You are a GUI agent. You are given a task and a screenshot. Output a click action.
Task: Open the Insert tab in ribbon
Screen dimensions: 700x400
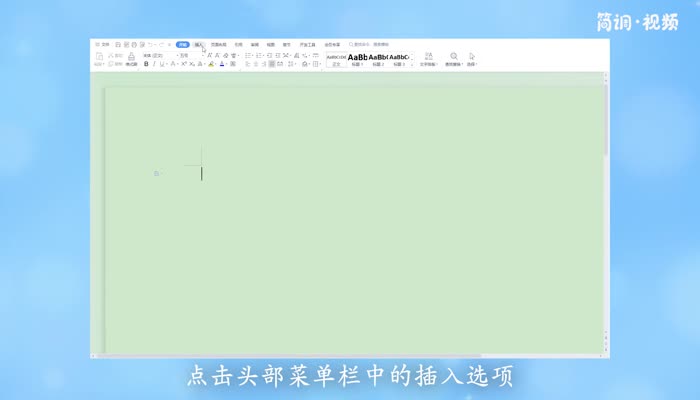click(199, 45)
